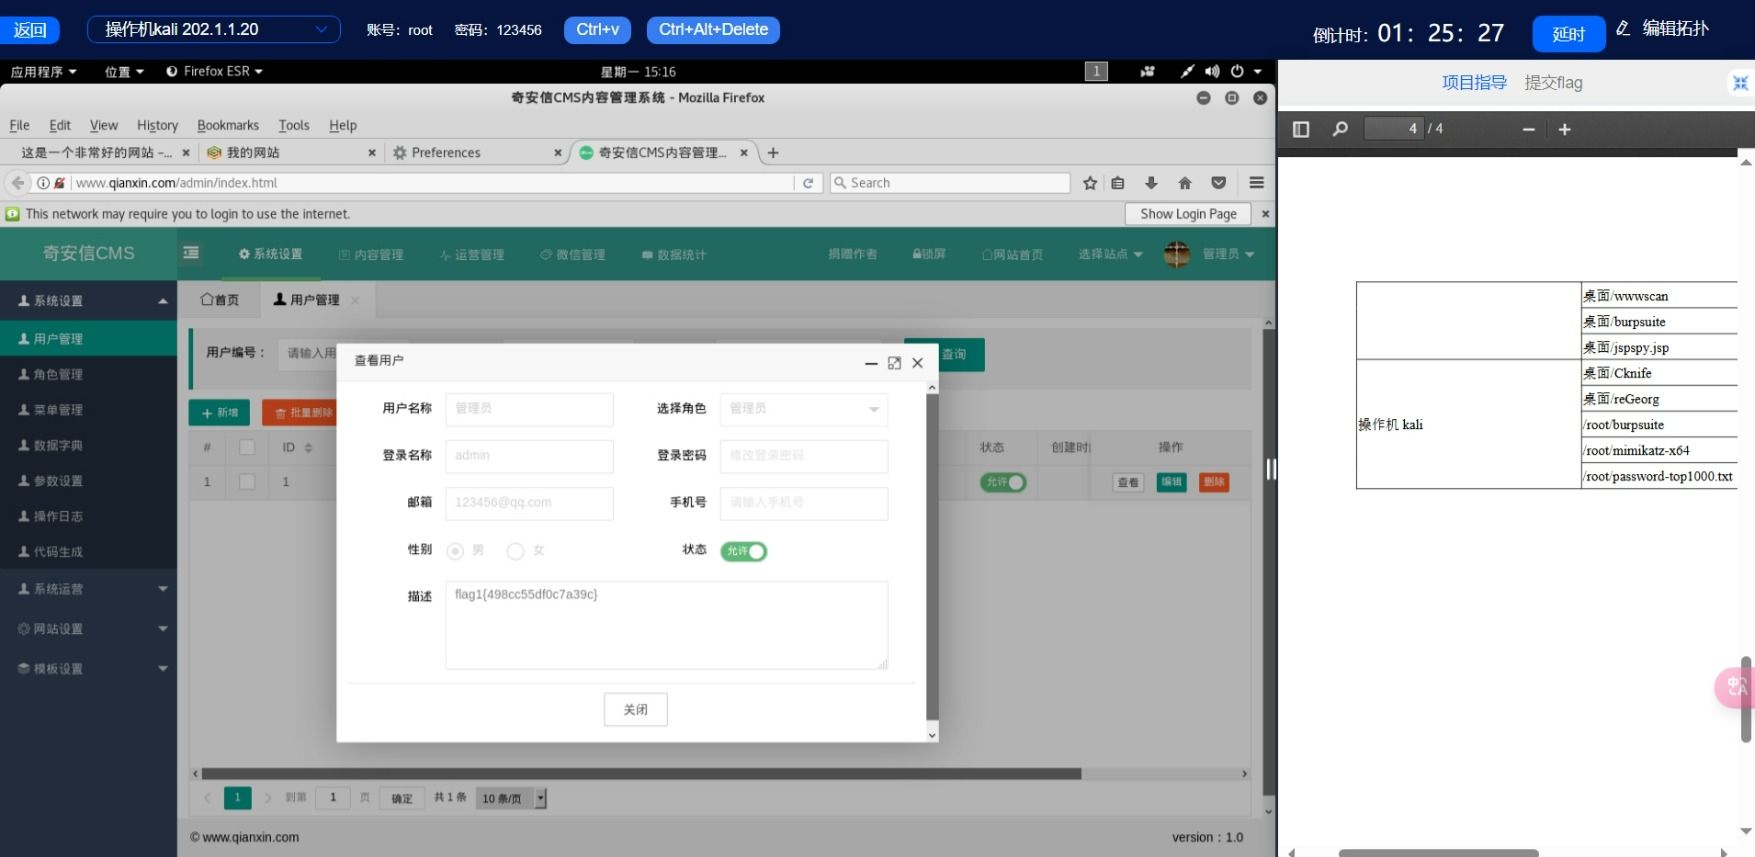Open PDF find magnifier icon
Viewport: 1755px width, 857px height.
click(x=1340, y=129)
